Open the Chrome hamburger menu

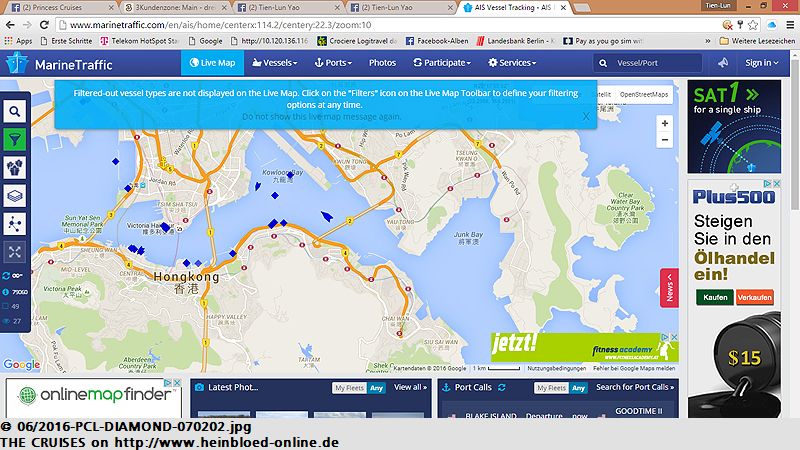(790, 24)
